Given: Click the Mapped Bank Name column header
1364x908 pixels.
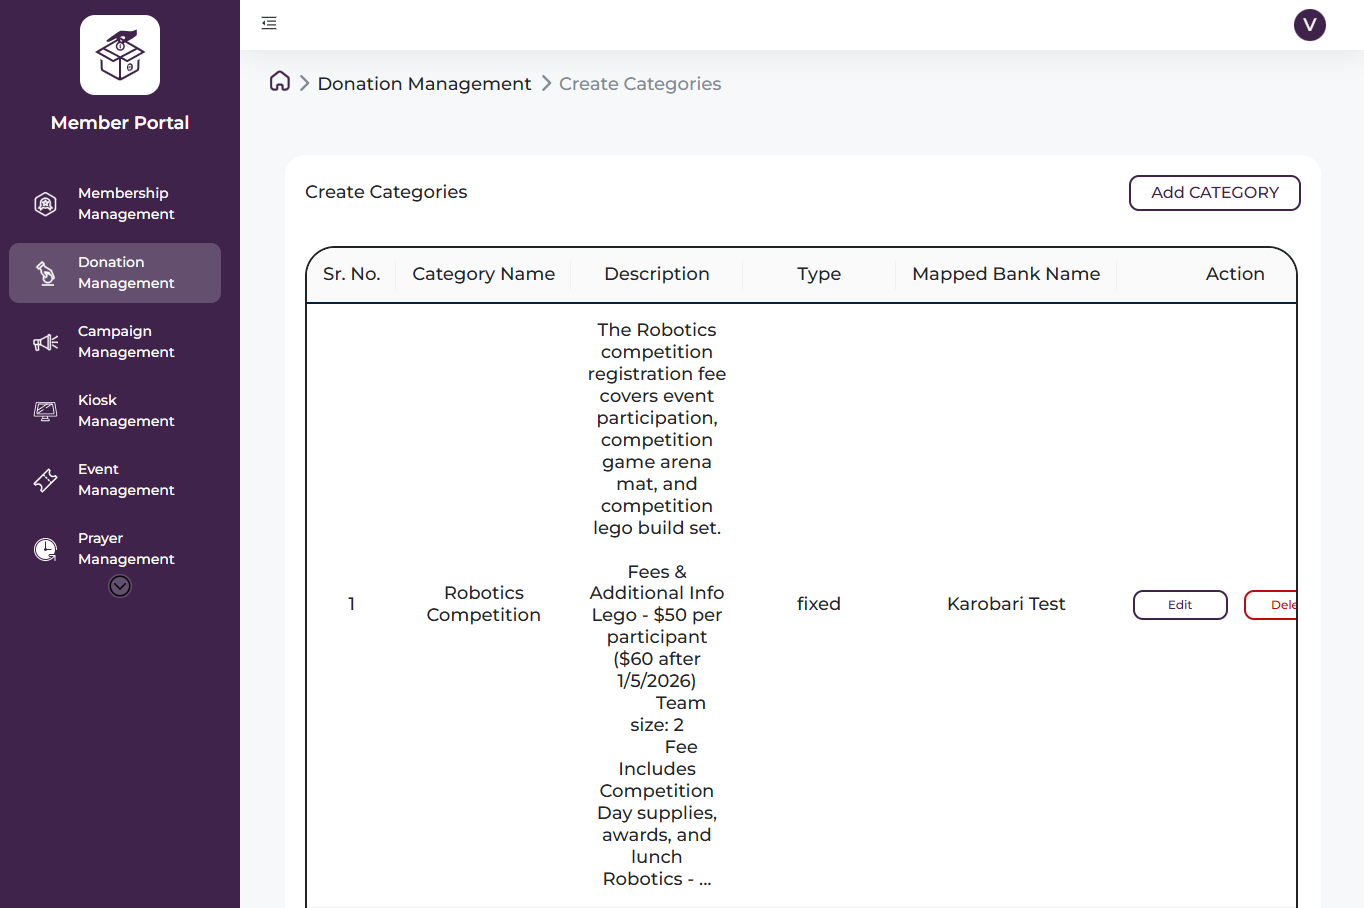Looking at the screenshot, I should (x=1005, y=274).
